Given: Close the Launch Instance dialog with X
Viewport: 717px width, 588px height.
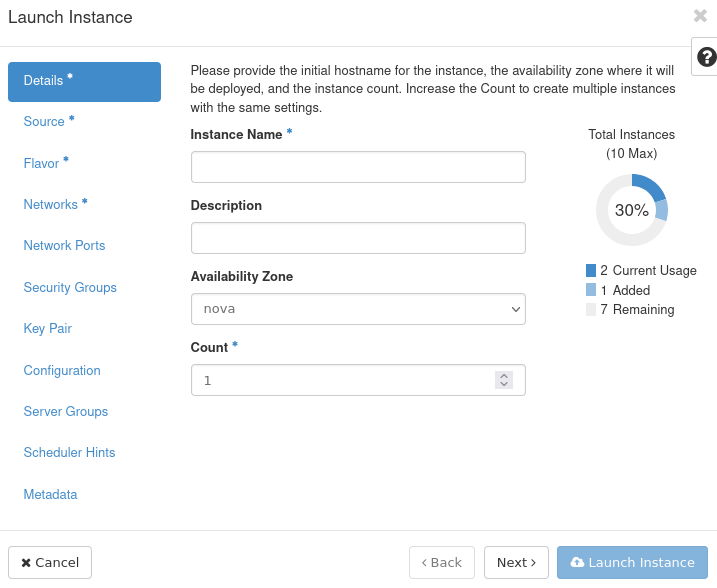Looking at the screenshot, I should pos(700,16).
